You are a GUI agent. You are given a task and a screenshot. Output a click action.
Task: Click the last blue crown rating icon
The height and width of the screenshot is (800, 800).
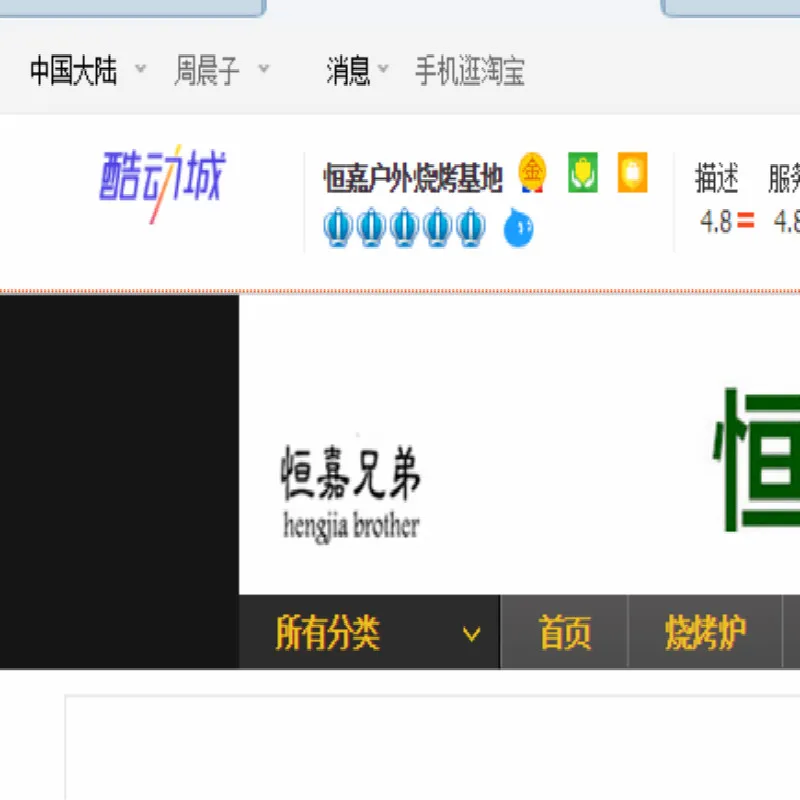[x=470, y=227]
